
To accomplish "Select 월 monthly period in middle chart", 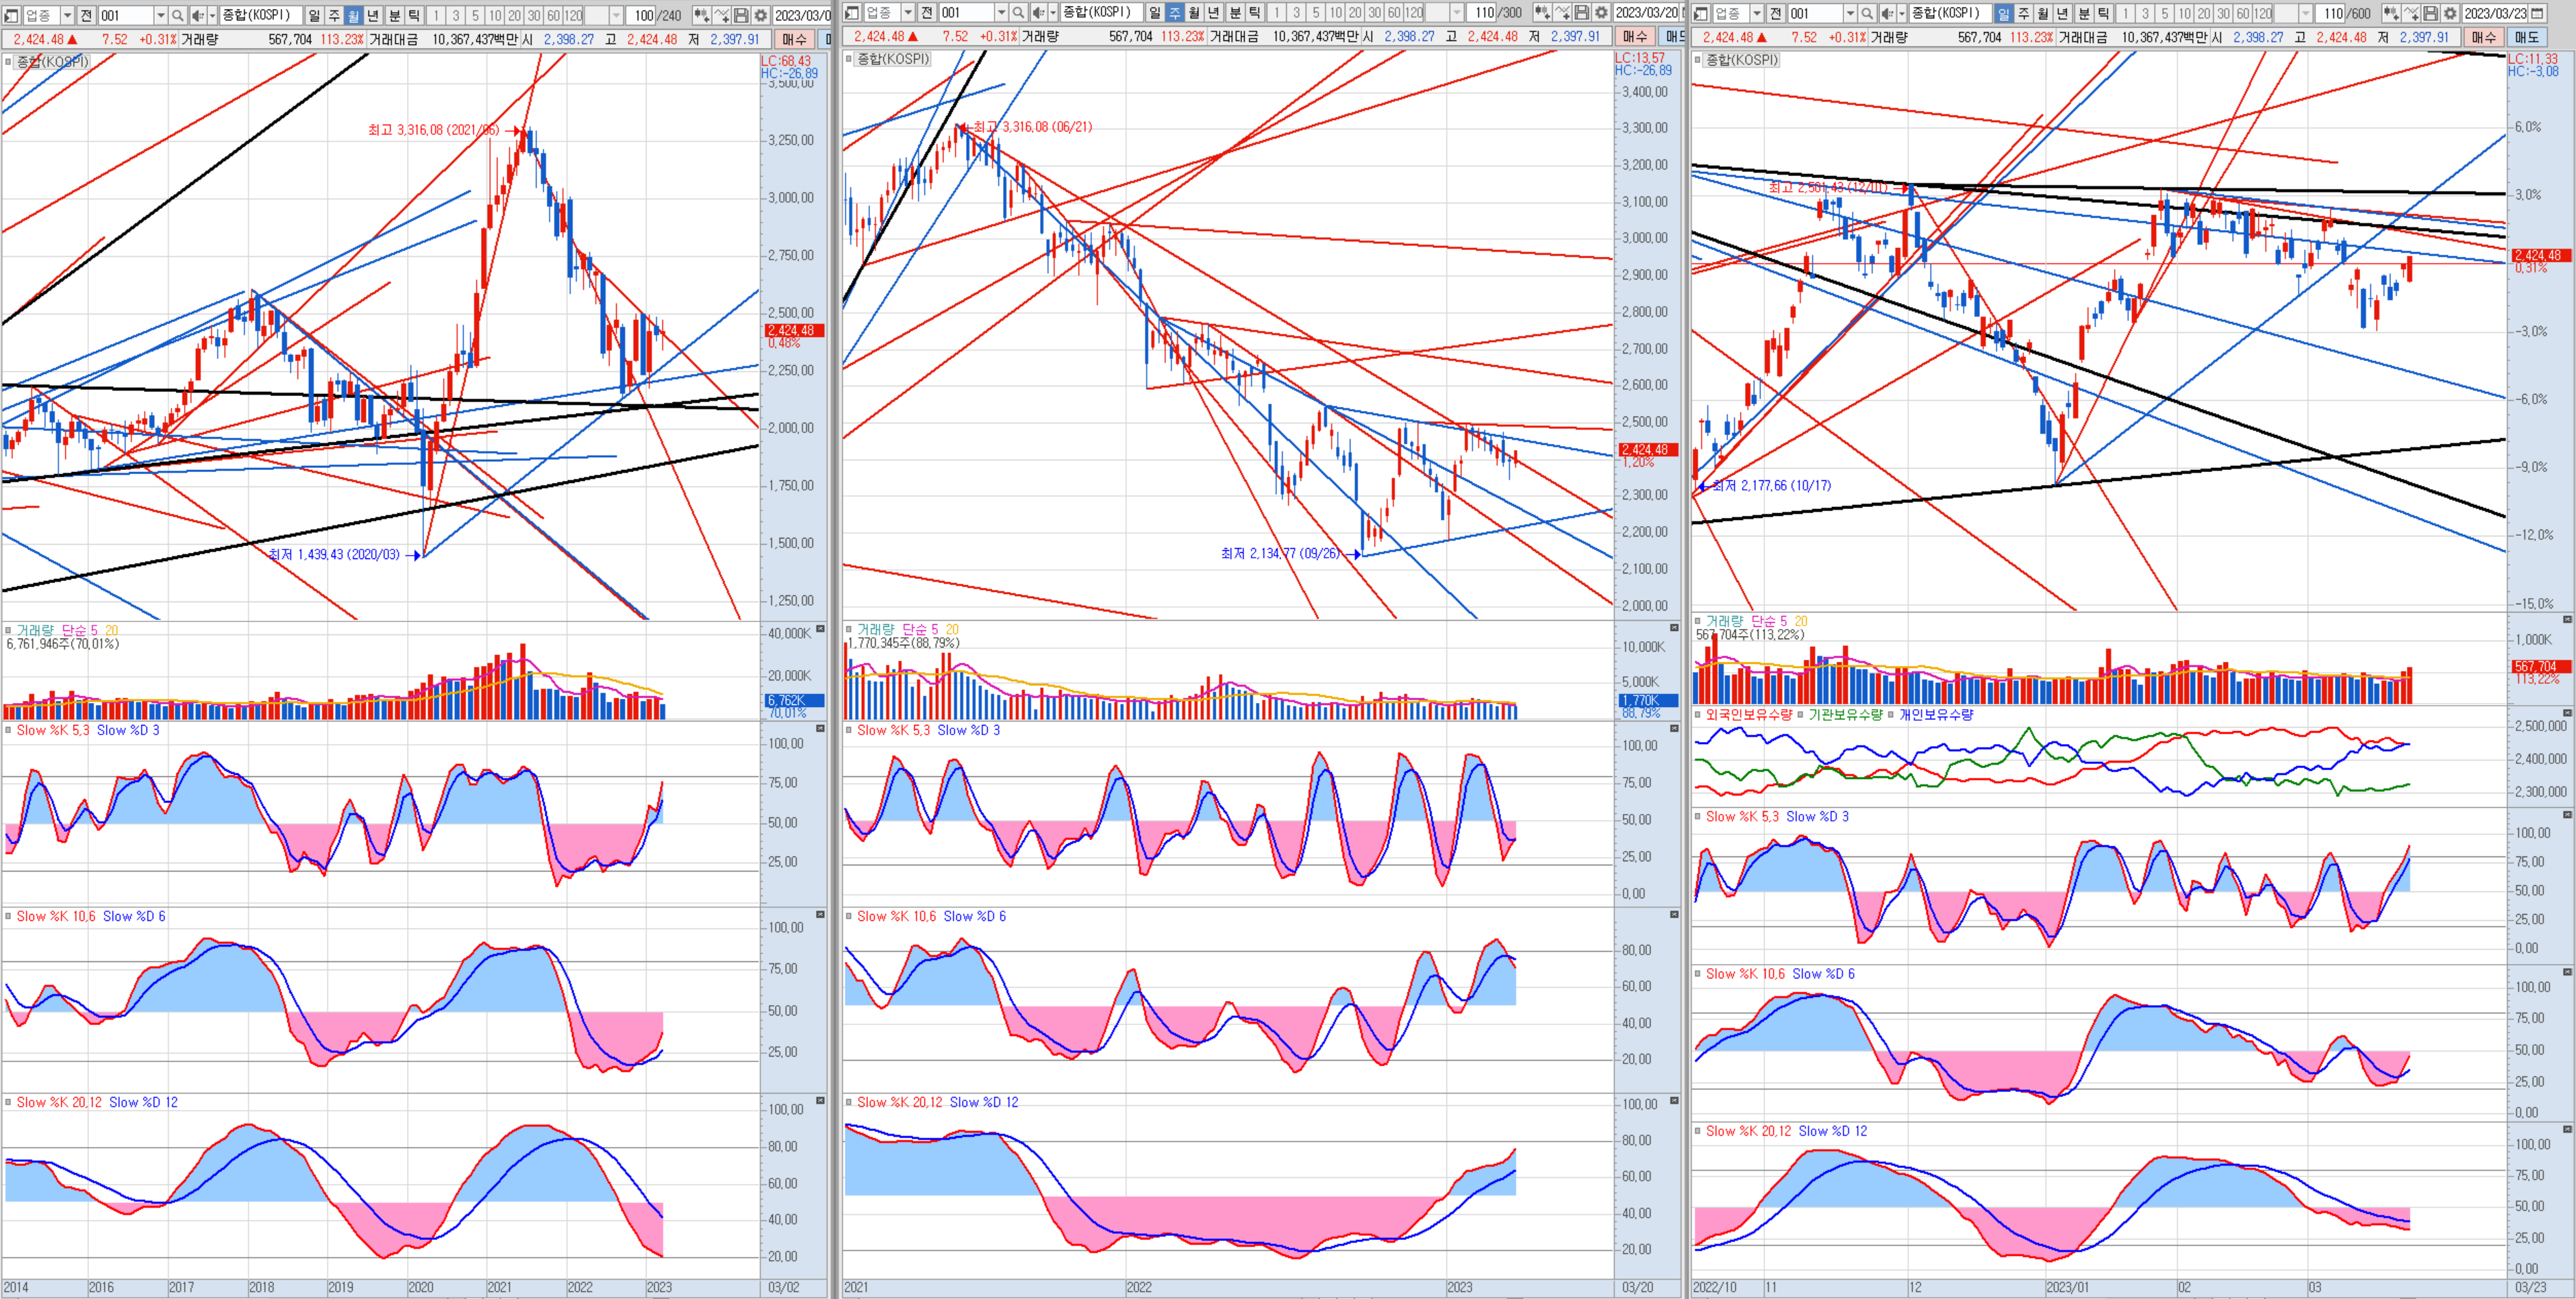I will pyautogui.click(x=1194, y=12).
